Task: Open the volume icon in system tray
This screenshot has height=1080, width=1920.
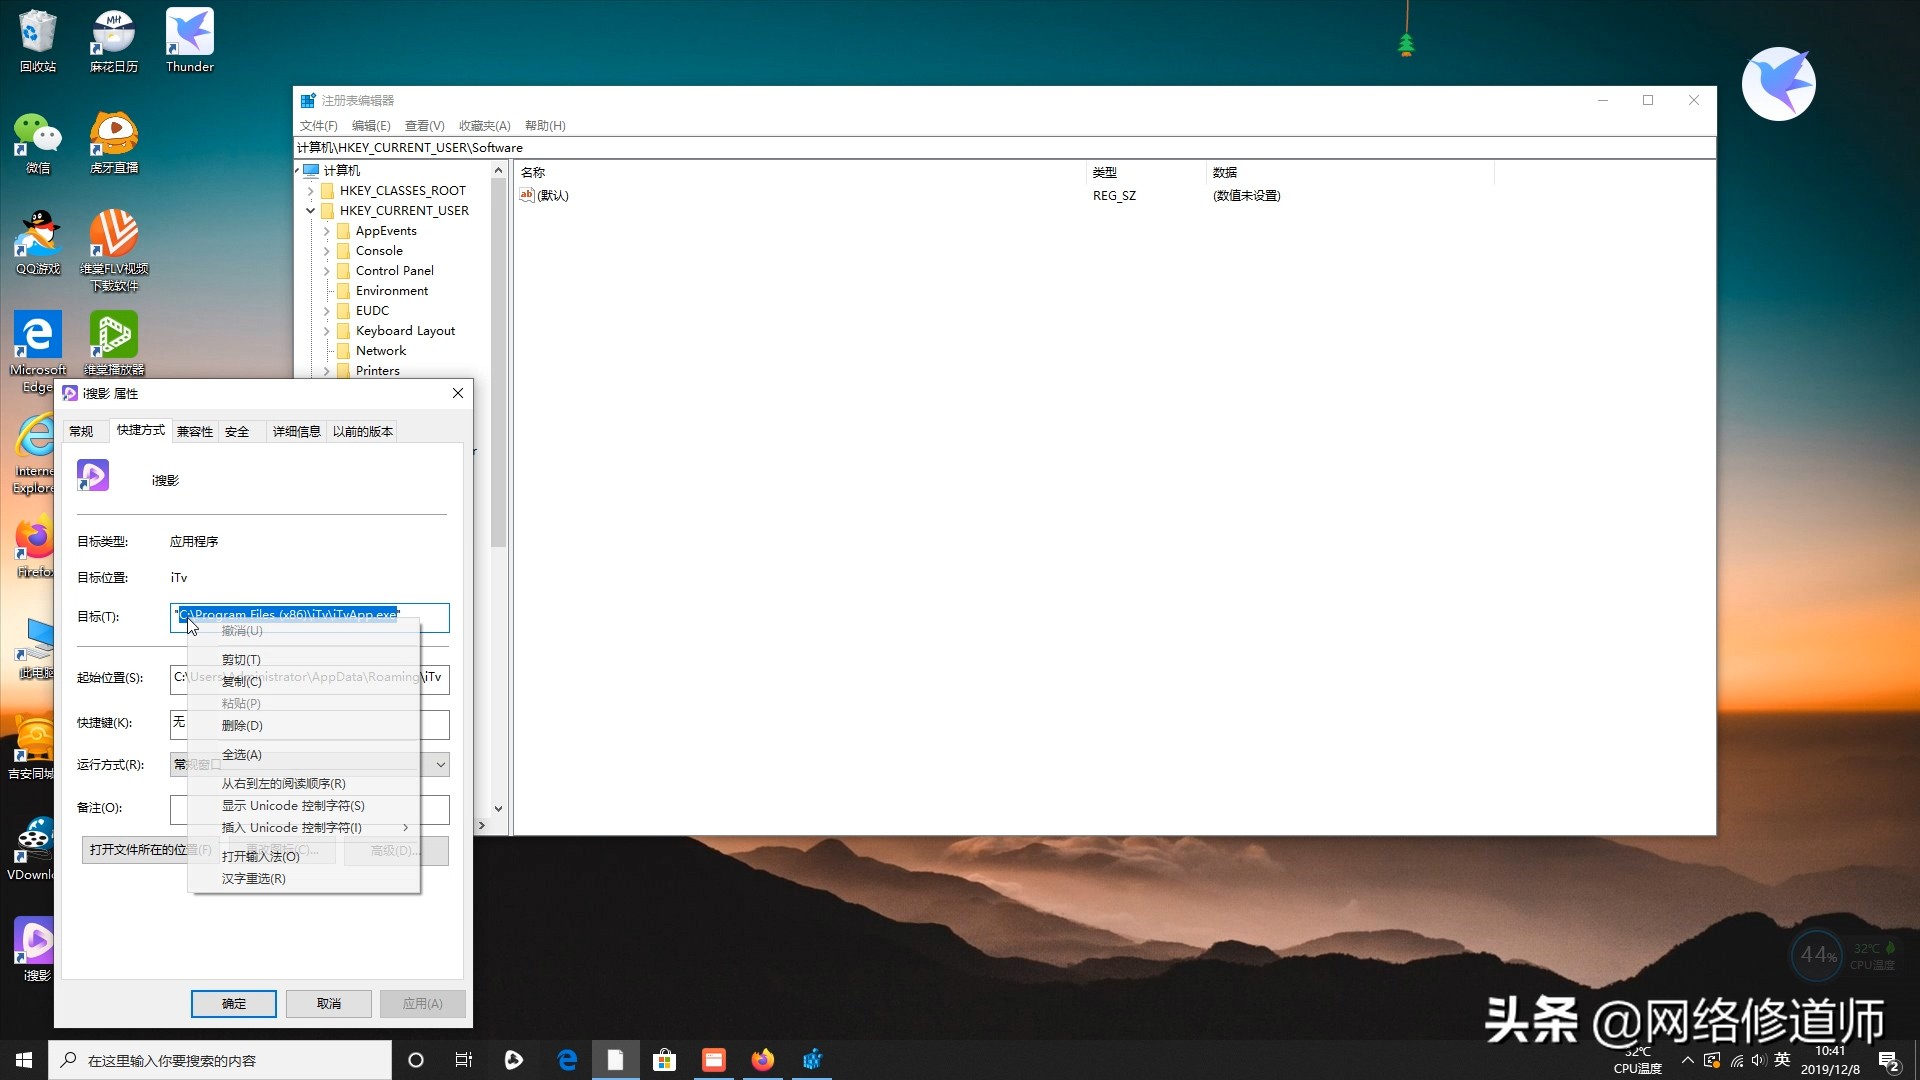Action: click(1759, 1059)
